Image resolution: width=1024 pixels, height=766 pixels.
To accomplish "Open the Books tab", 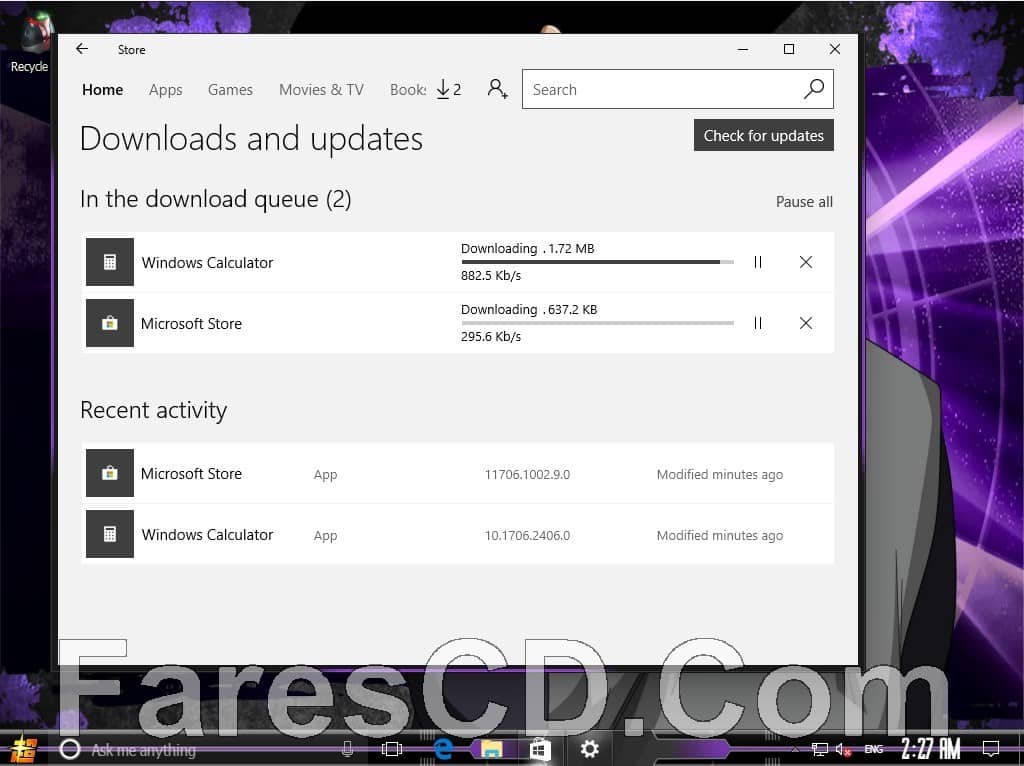I will 408,89.
